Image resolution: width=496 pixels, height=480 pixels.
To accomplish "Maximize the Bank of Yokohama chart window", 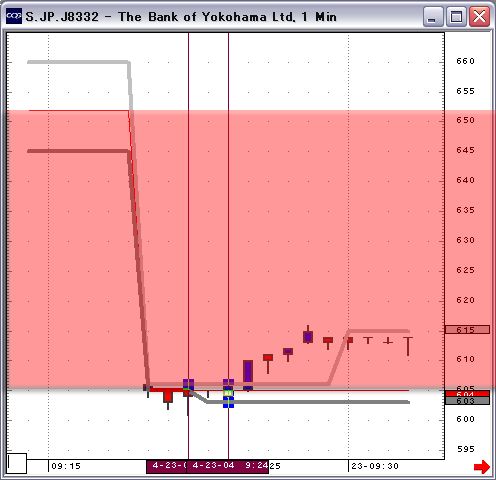I will pos(456,16).
